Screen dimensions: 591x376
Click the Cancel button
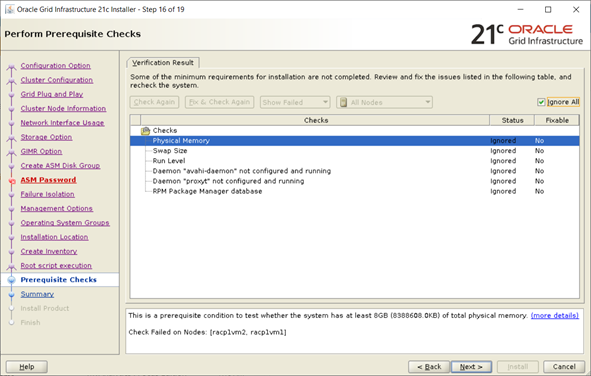click(x=564, y=367)
